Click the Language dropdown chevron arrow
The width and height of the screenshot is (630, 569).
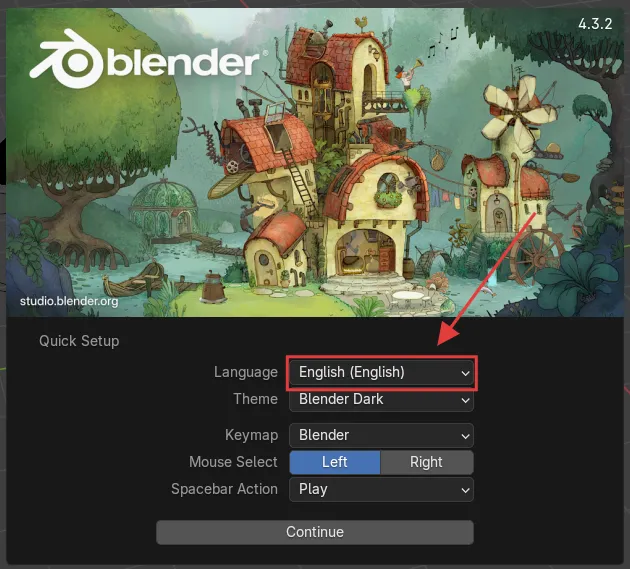point(465,373)
